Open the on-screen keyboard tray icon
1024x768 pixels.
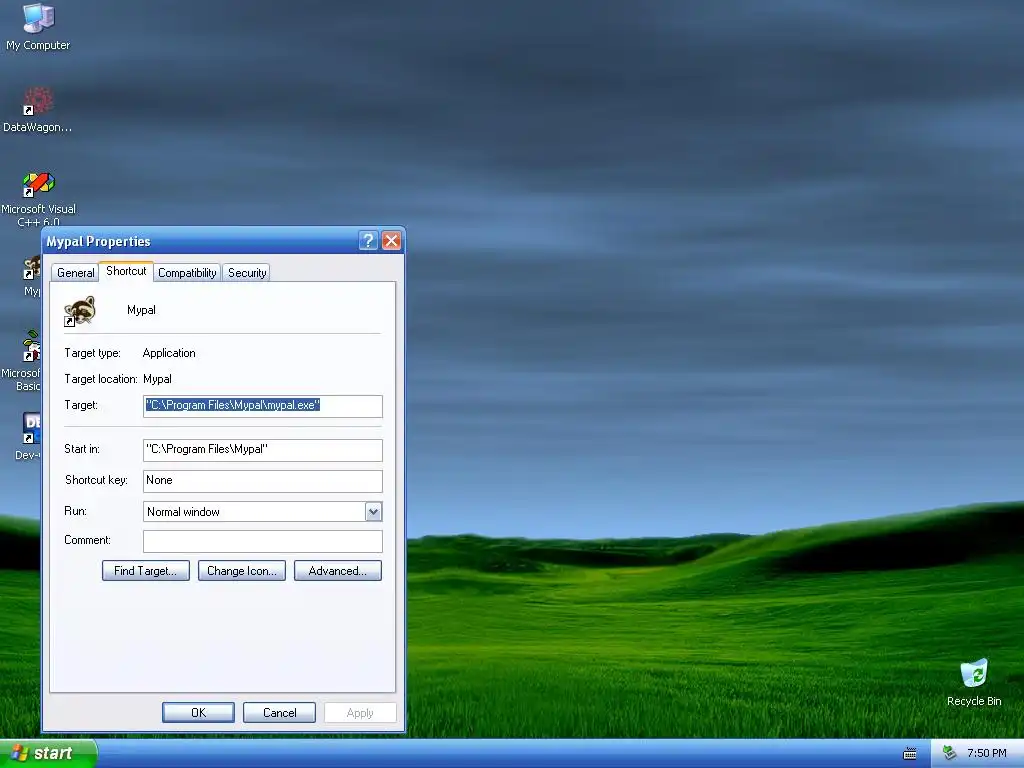910,754
